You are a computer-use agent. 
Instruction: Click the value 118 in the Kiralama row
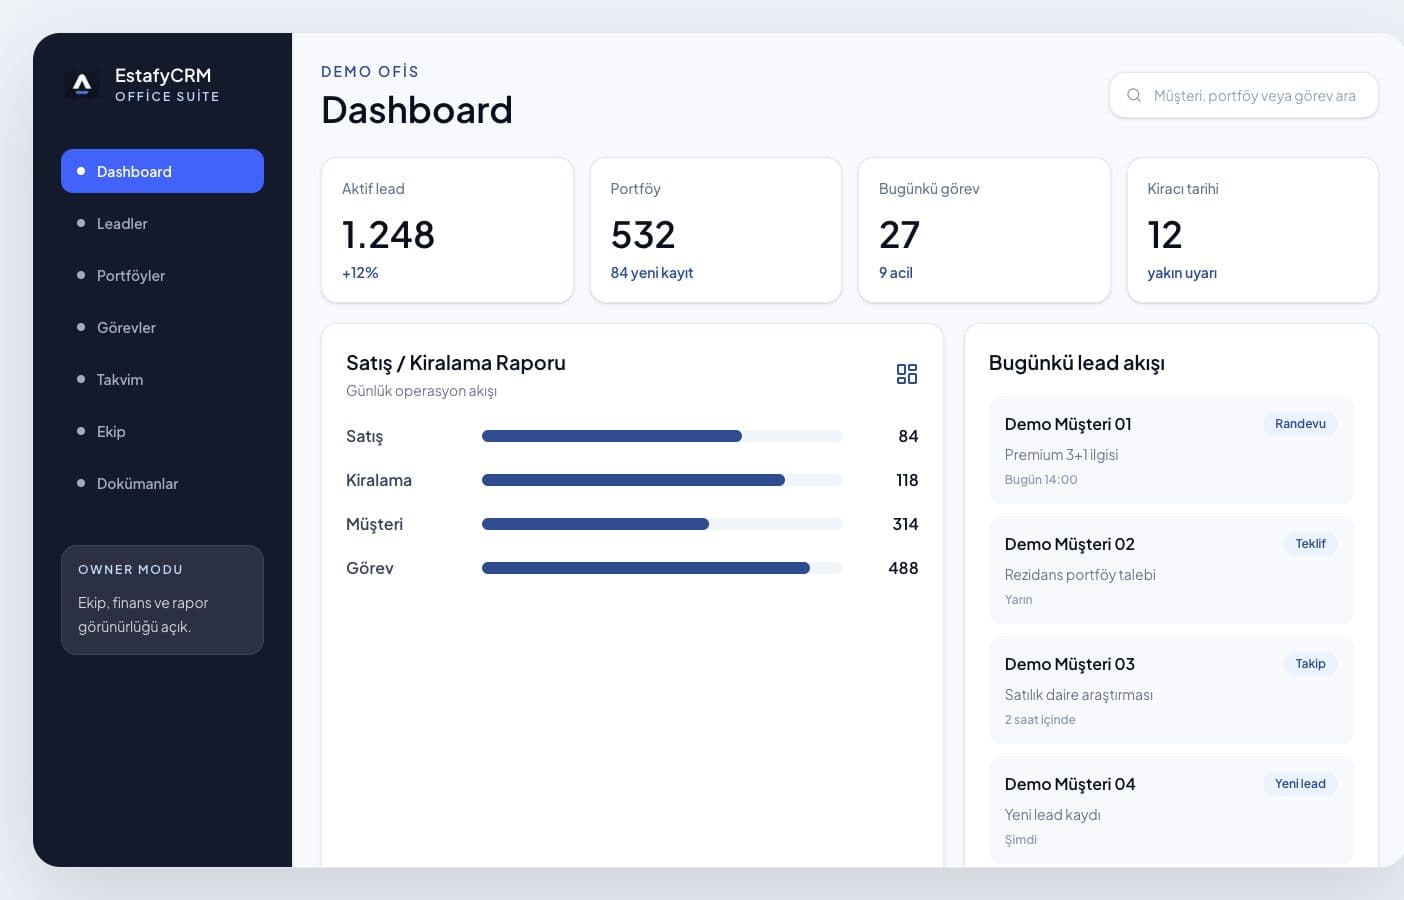tap(907, 480)
